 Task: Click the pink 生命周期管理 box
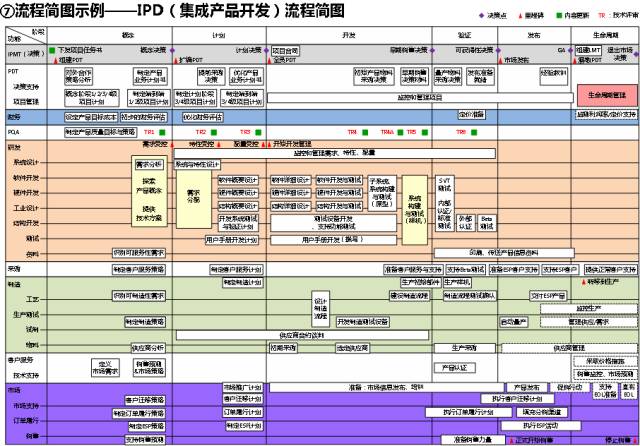click(x=607, y=95)
